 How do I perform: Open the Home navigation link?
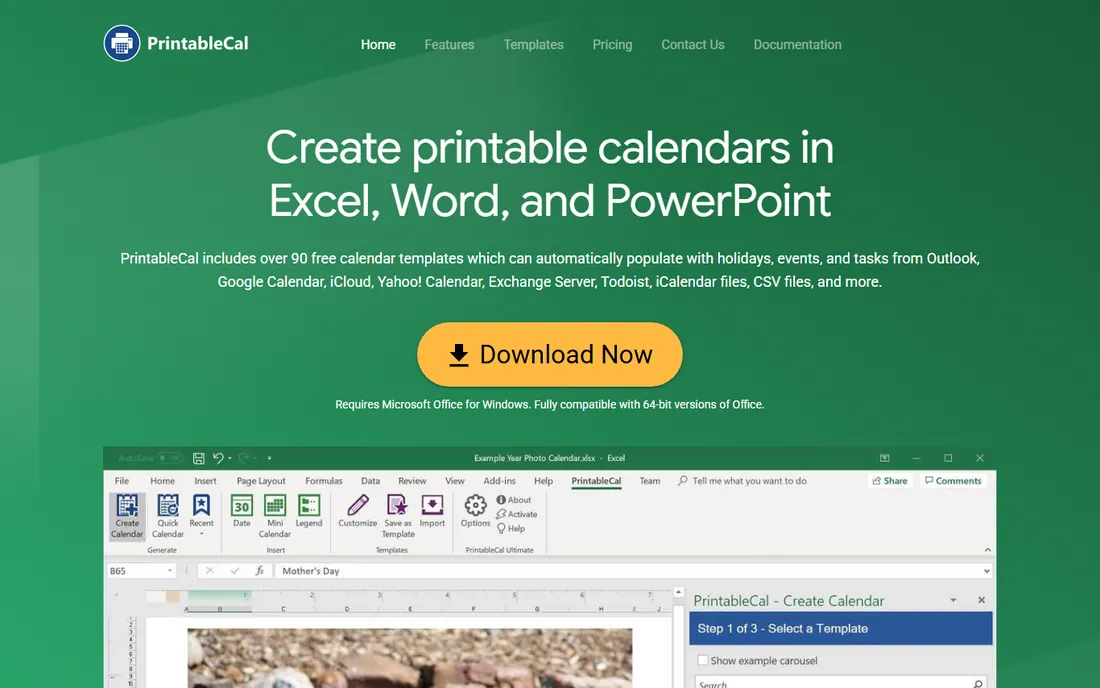378,45
